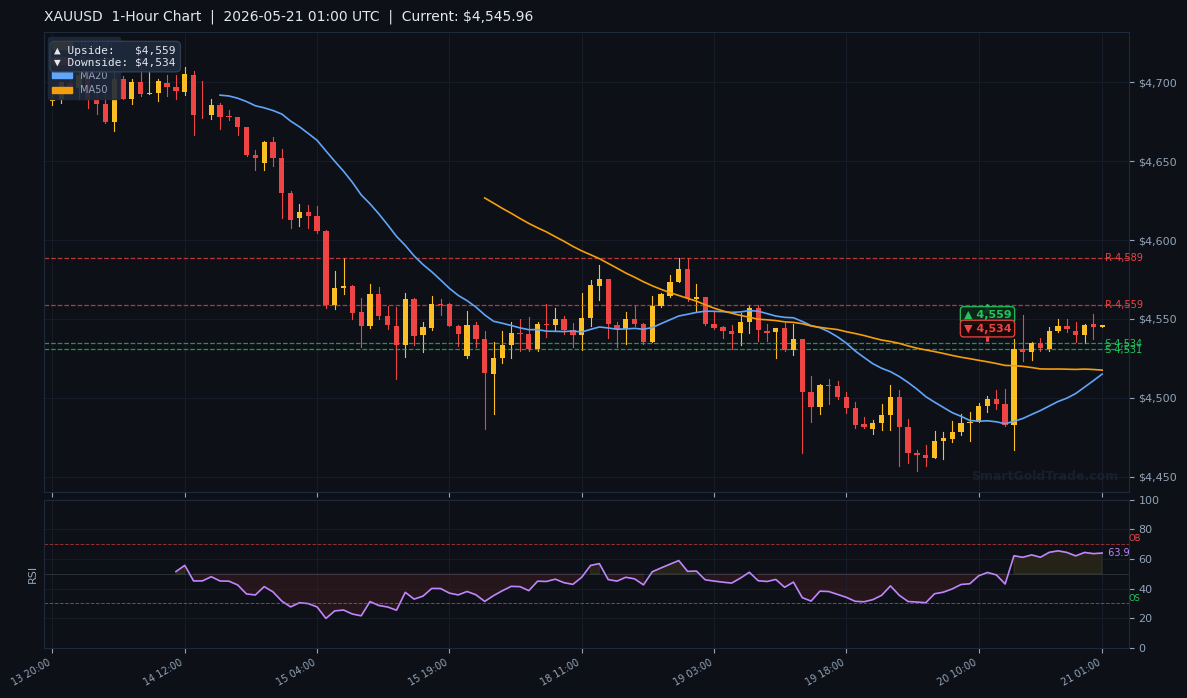The image size is (1187, 698).
Task: Click the 13 20:00 time axis label
Action: click(31, 671)
